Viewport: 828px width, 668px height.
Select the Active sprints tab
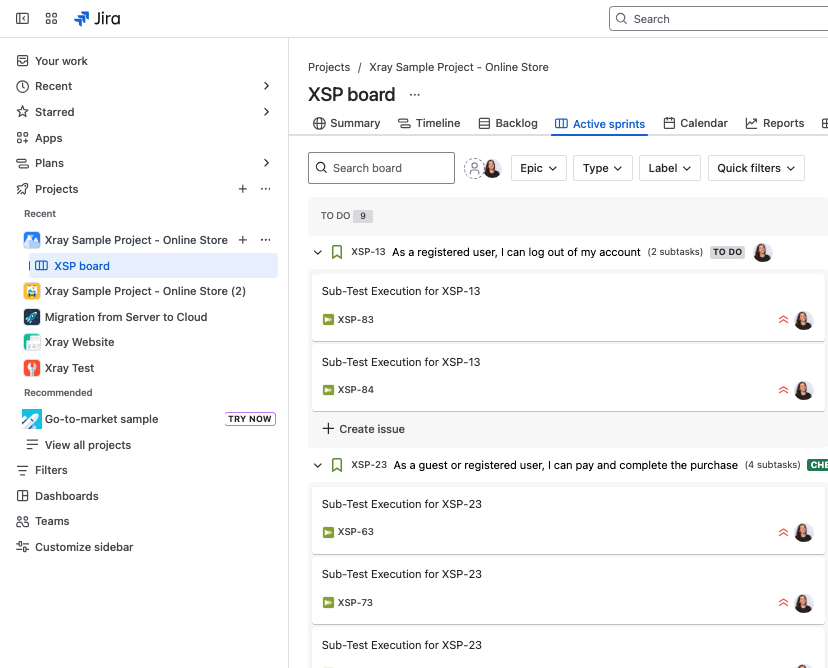pos(599,124)
